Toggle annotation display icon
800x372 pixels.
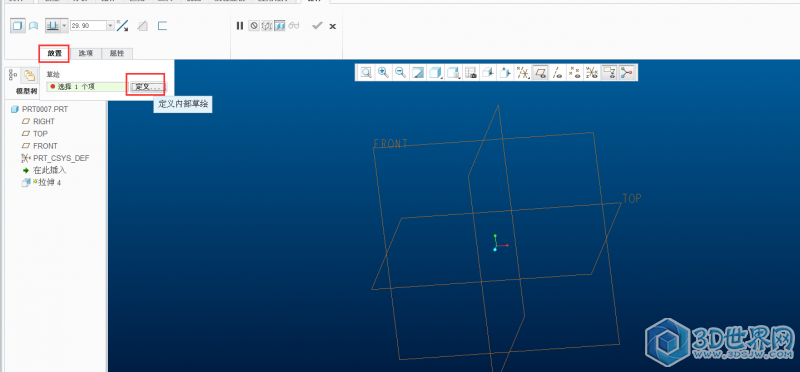(609, 72)
